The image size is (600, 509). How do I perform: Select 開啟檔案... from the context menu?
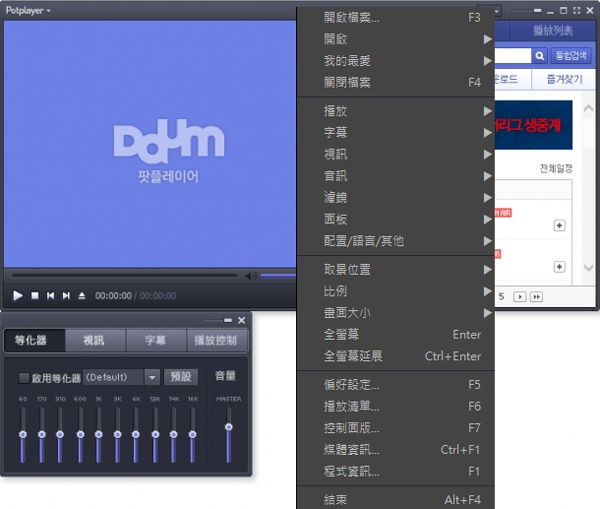tap(396, 18)
